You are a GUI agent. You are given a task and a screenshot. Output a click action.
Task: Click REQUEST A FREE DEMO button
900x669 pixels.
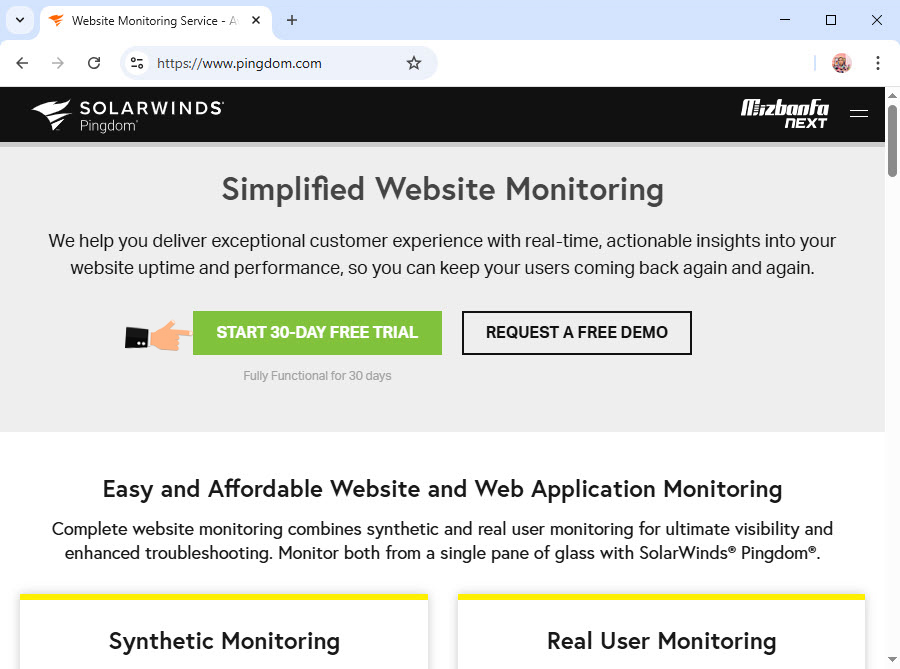(x=577, y=333)
